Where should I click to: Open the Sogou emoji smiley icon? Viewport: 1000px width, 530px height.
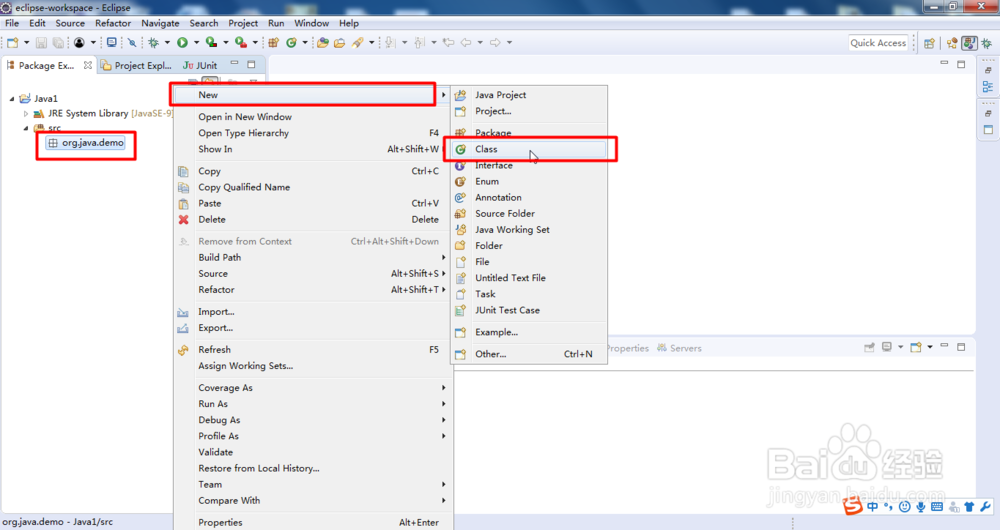pos(904,507)
